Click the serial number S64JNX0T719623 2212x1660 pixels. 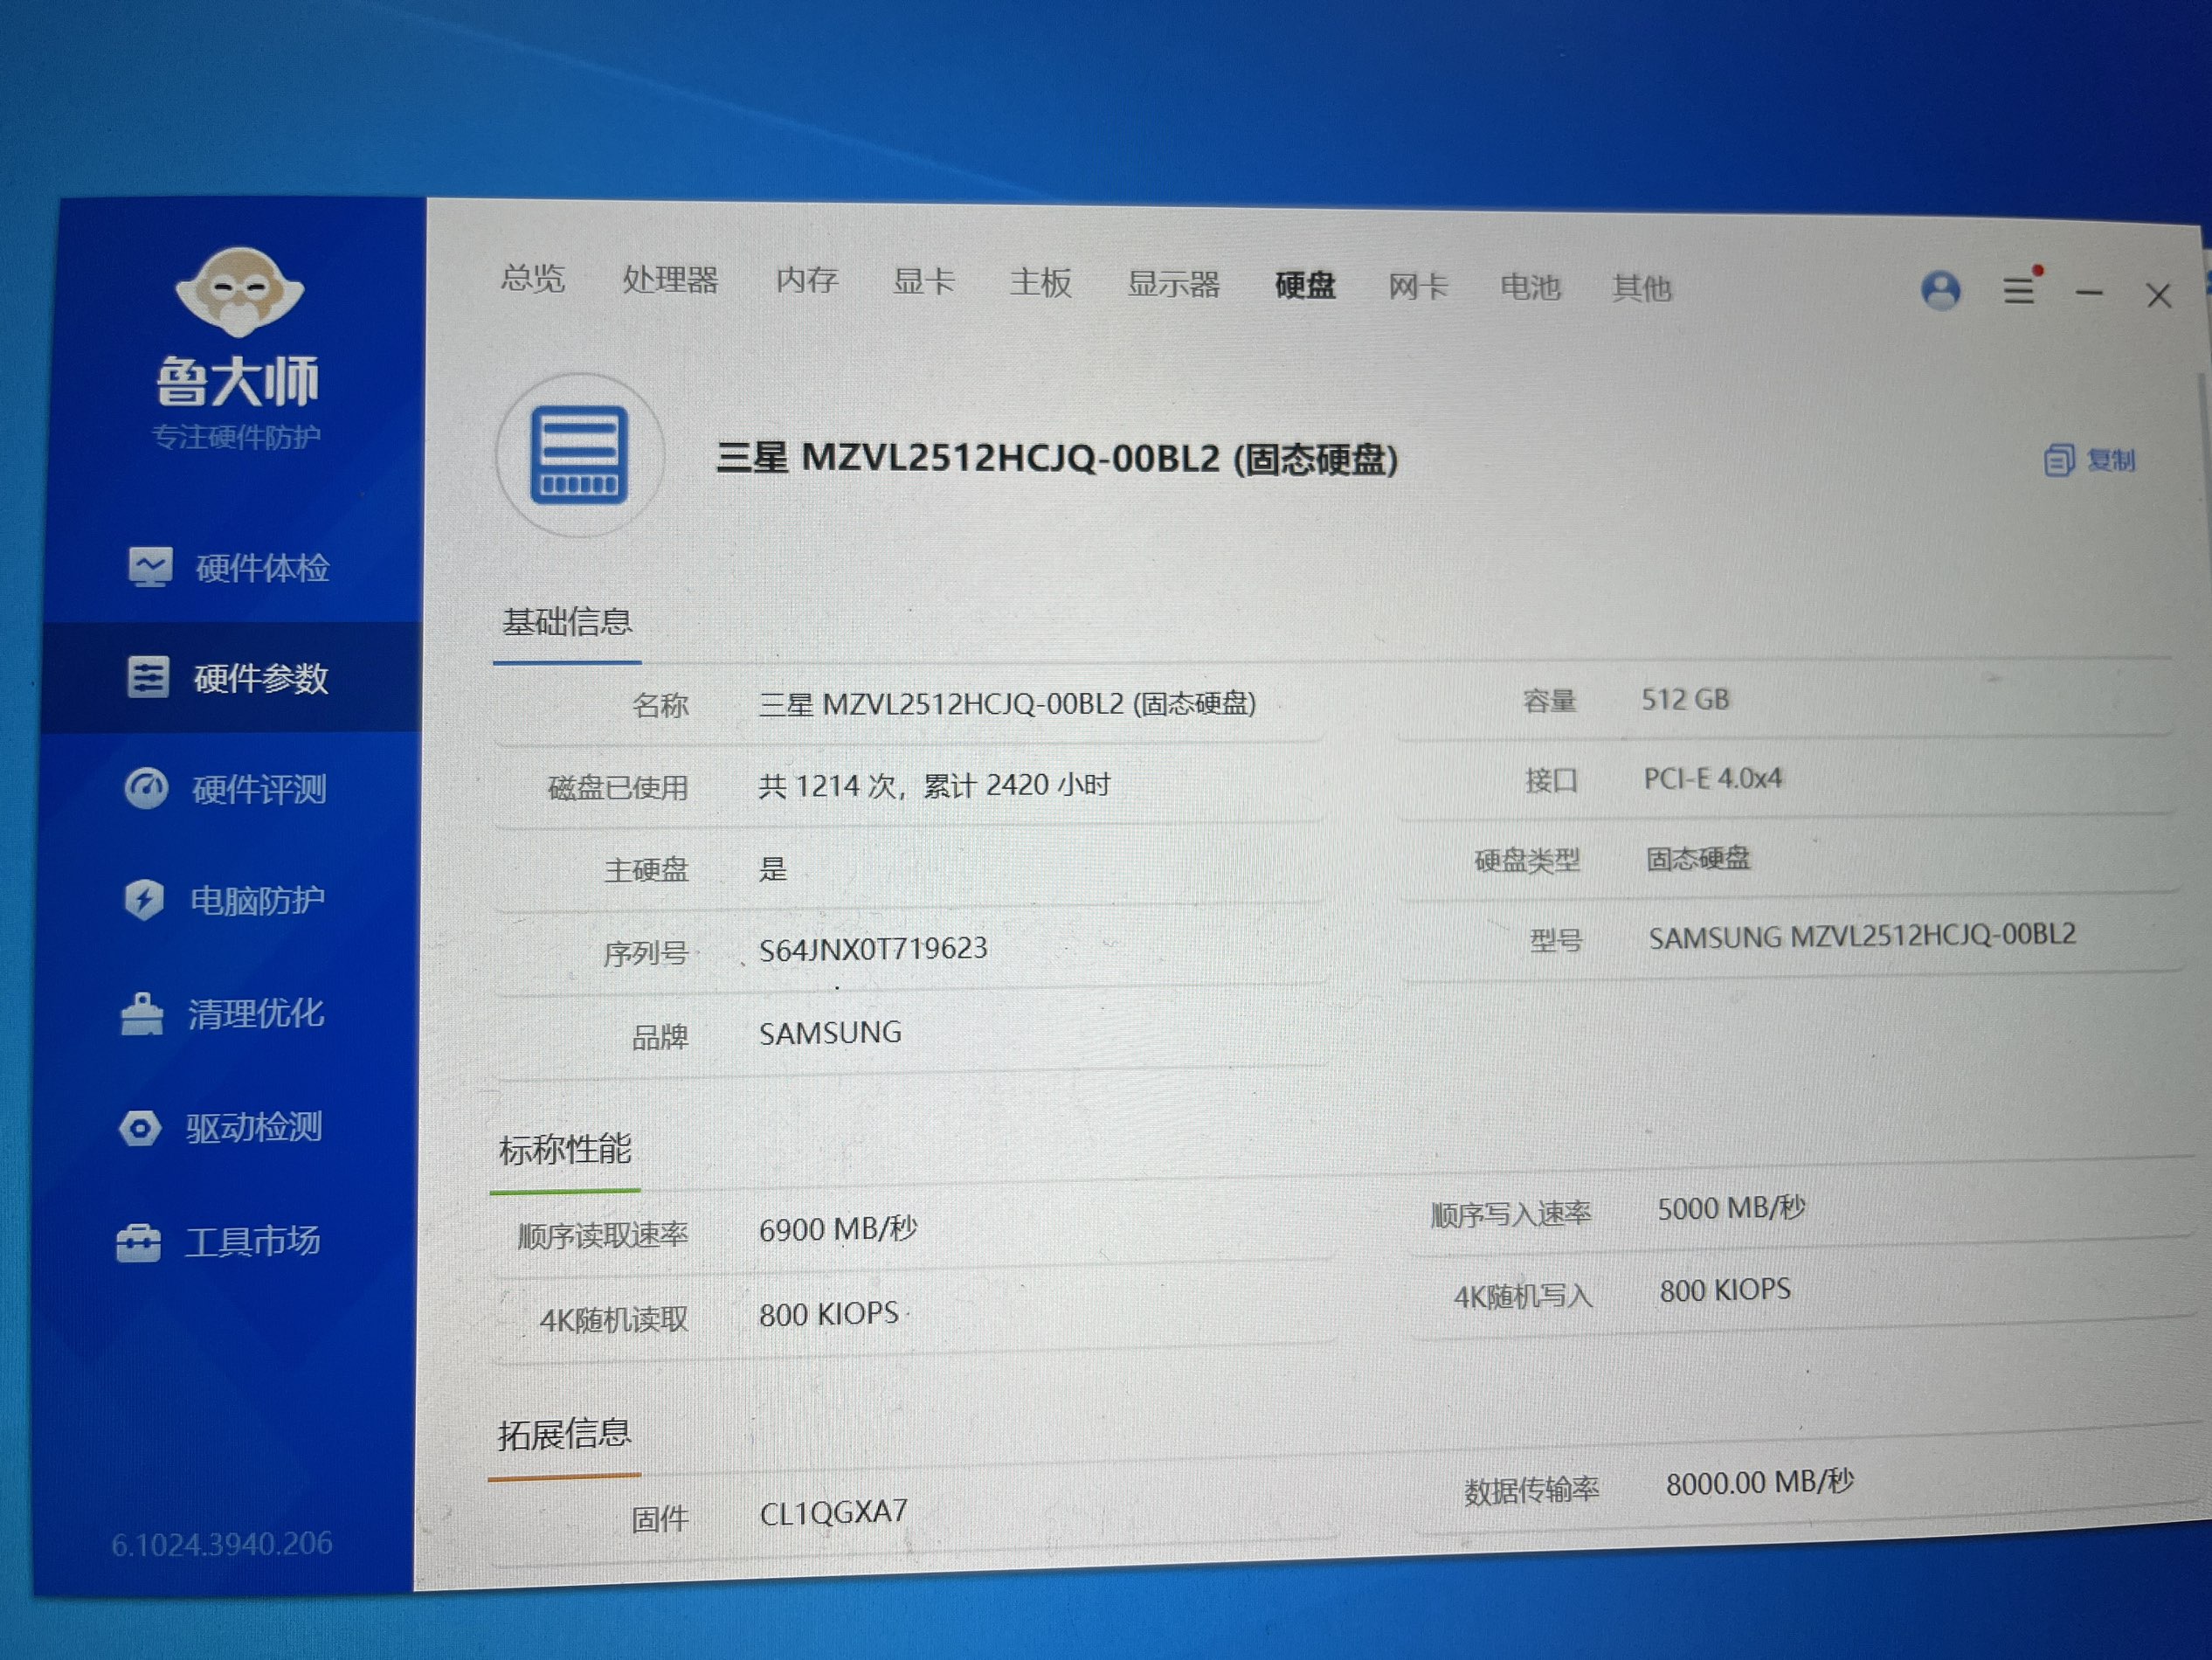tap(873, 949)
